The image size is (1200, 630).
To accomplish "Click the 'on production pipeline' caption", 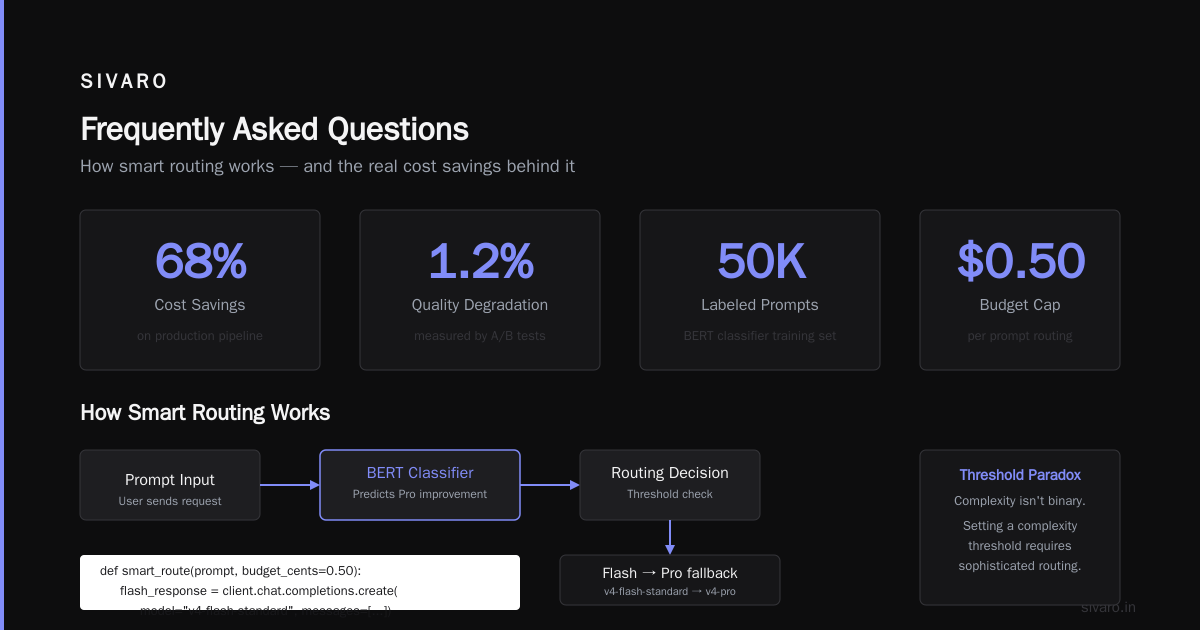I will 200,336.
